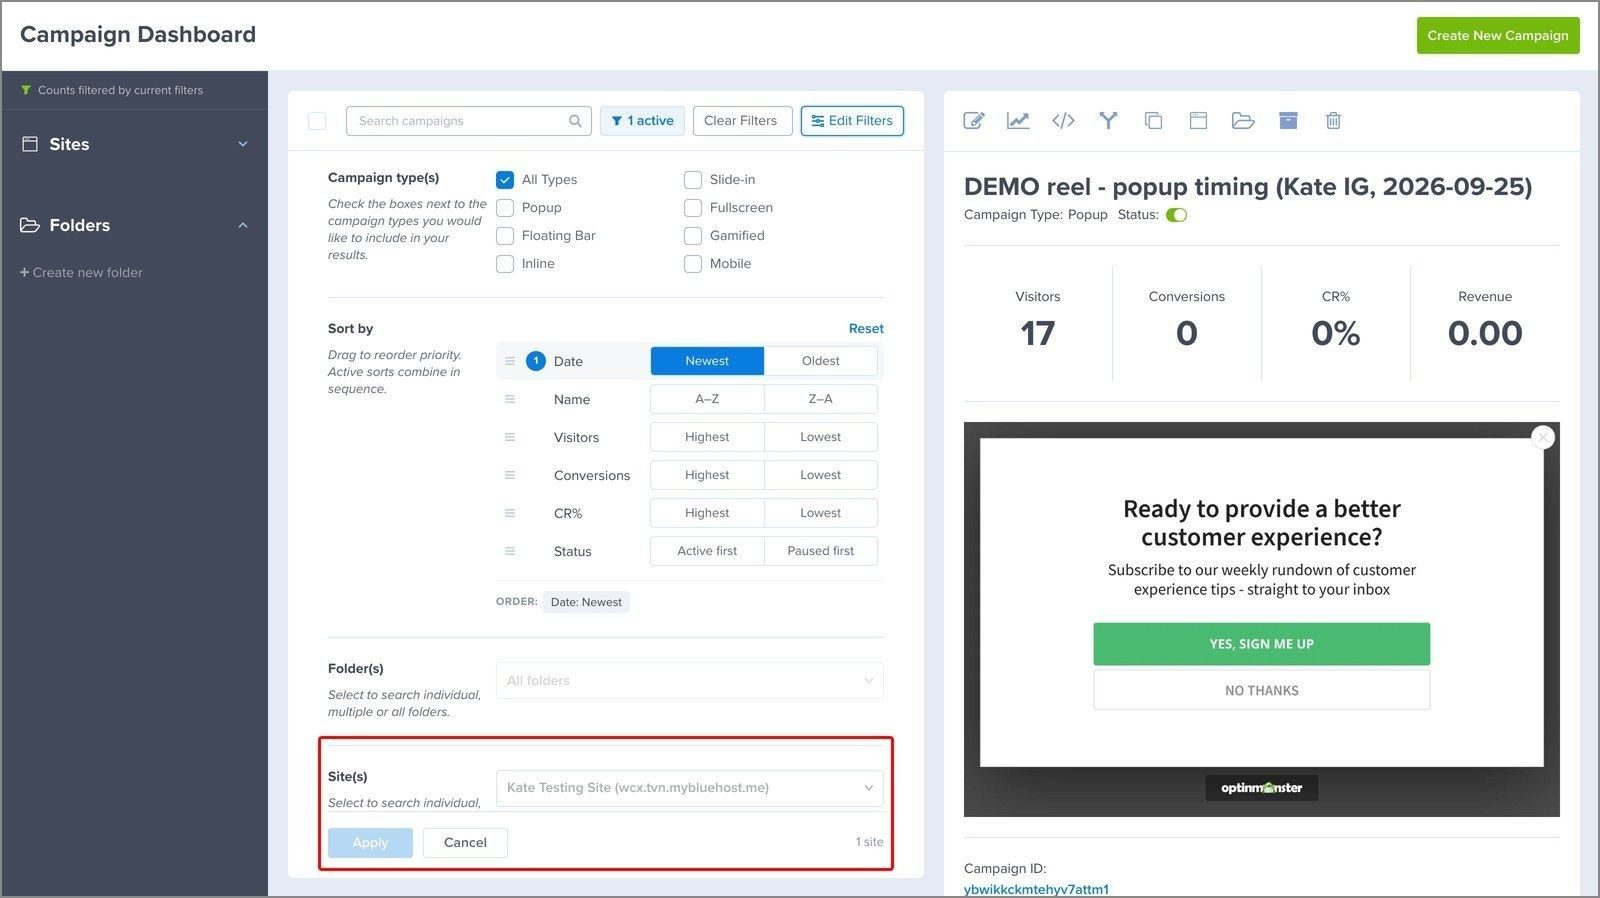
Task: Check the Popup campaign type
Action: coord(505,208)
